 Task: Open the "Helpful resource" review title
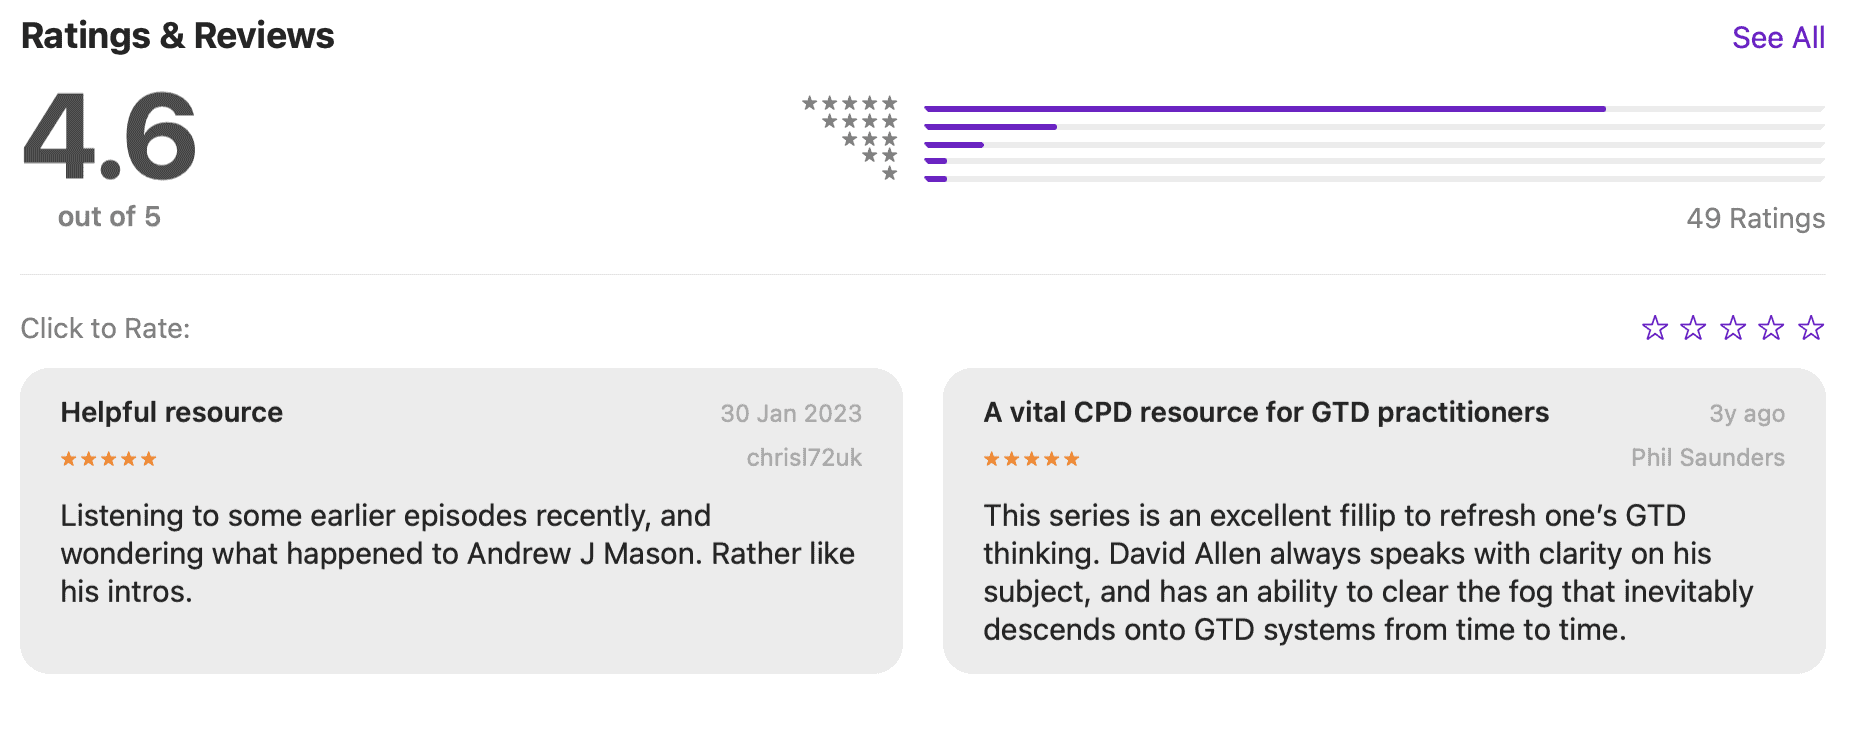[x=172, y=412]
